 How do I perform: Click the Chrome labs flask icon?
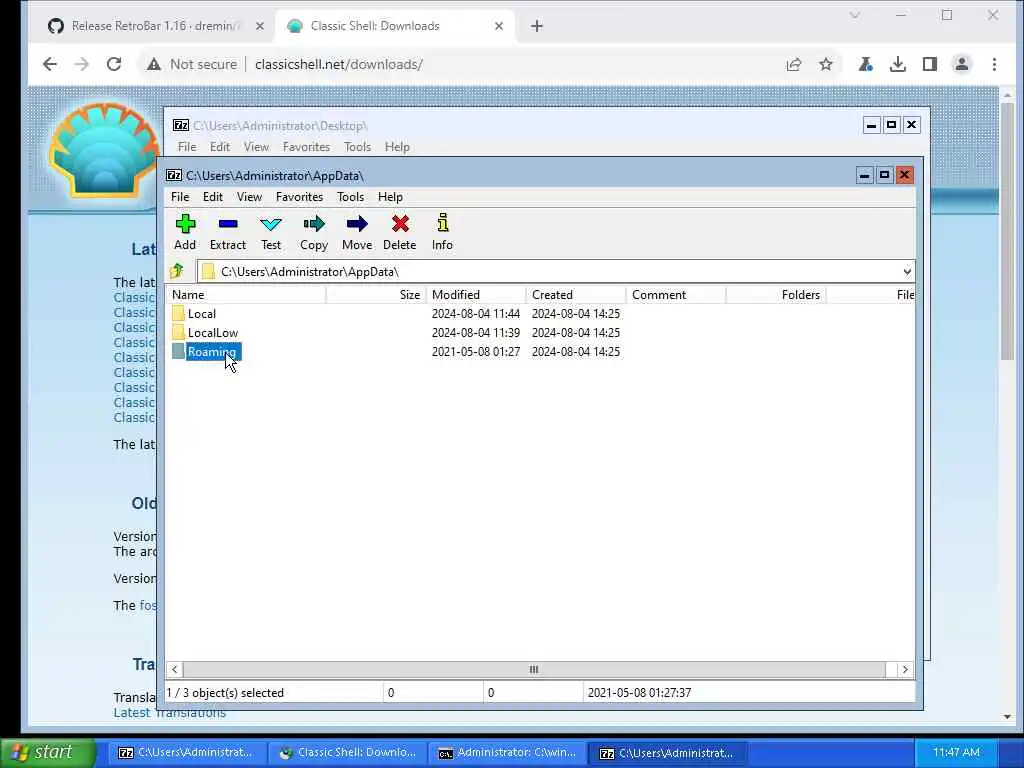[866, 64]
